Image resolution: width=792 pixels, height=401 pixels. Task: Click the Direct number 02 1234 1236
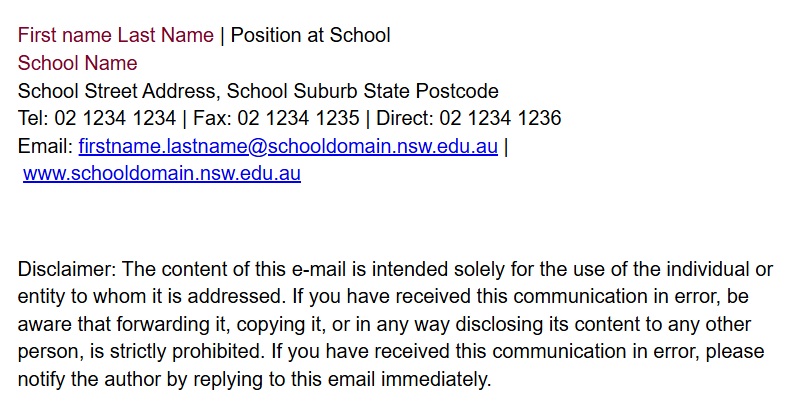click(x=500, y=119)
